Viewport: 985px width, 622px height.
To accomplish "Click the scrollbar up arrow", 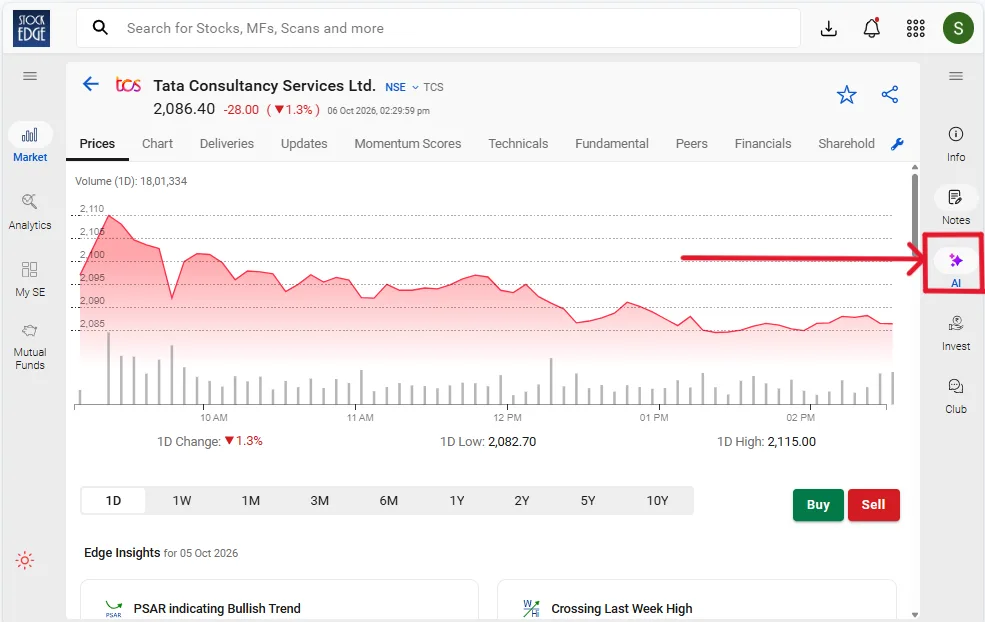I will pos(915,167).
